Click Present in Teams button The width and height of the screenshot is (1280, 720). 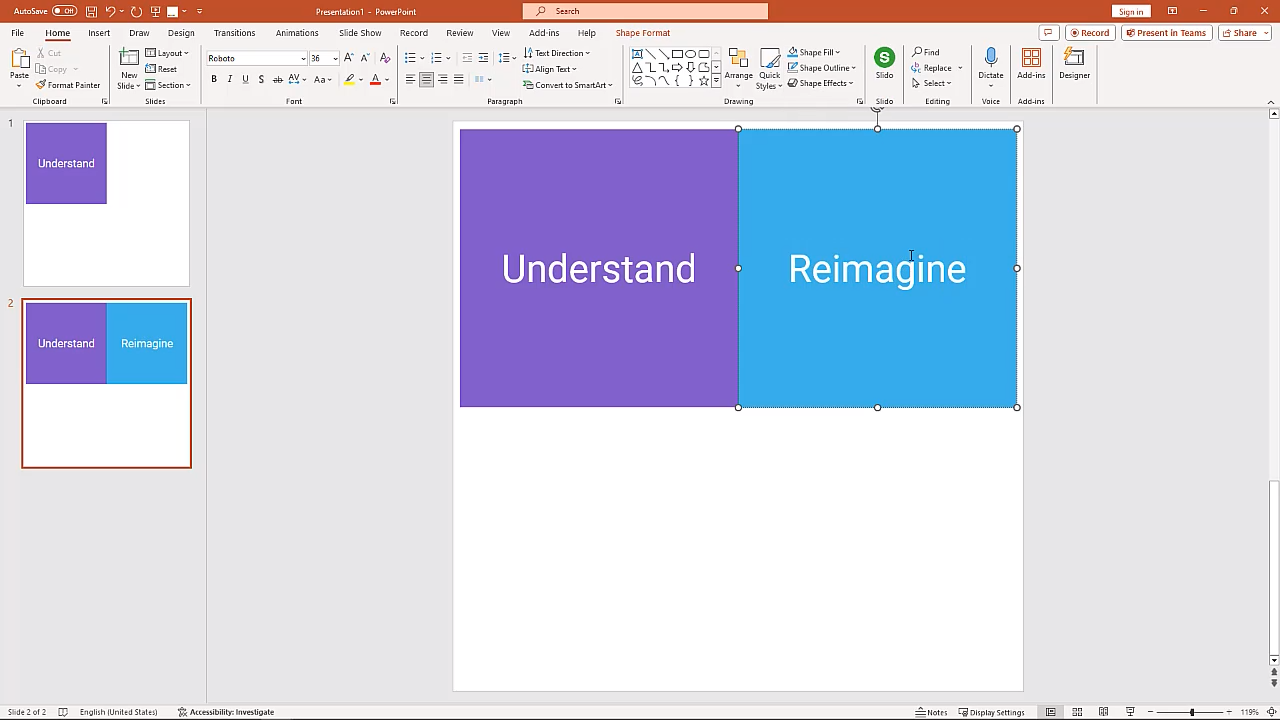coord(1166,33)
